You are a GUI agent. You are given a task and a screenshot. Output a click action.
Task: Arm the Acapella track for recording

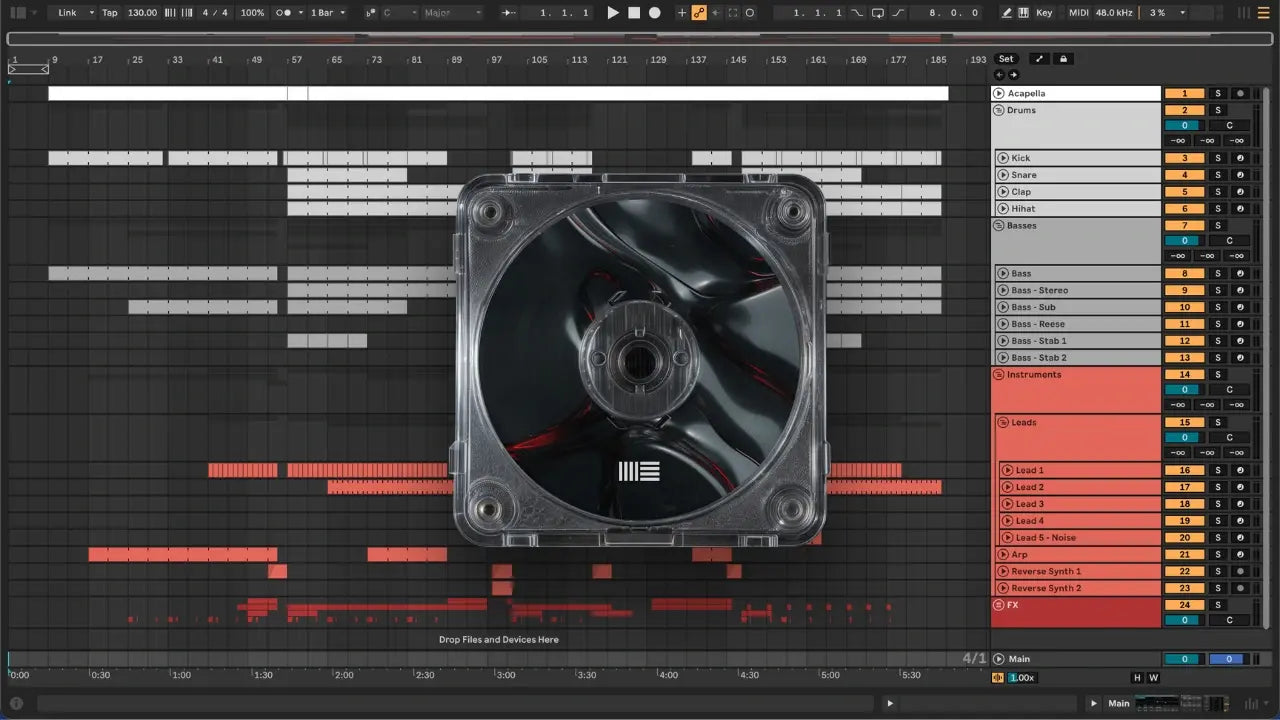(x=1240, y=93)
